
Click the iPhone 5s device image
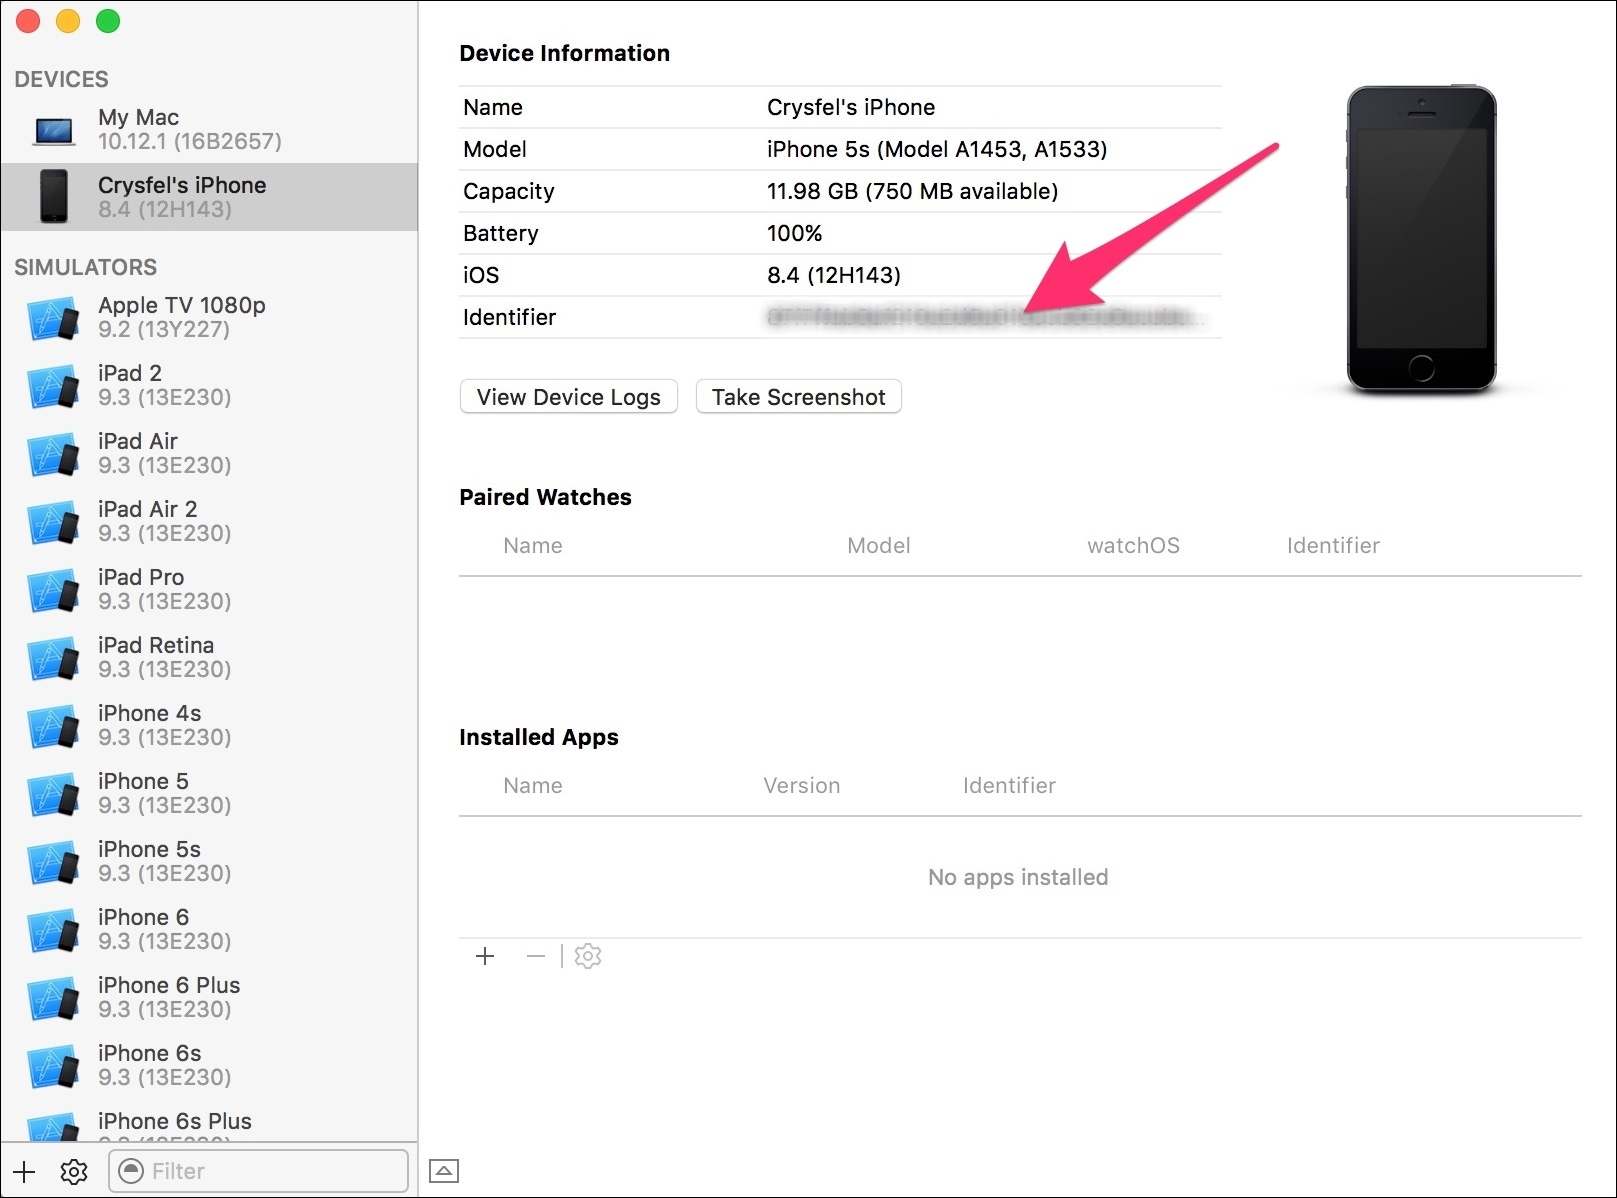click(x=1421, y=239)
